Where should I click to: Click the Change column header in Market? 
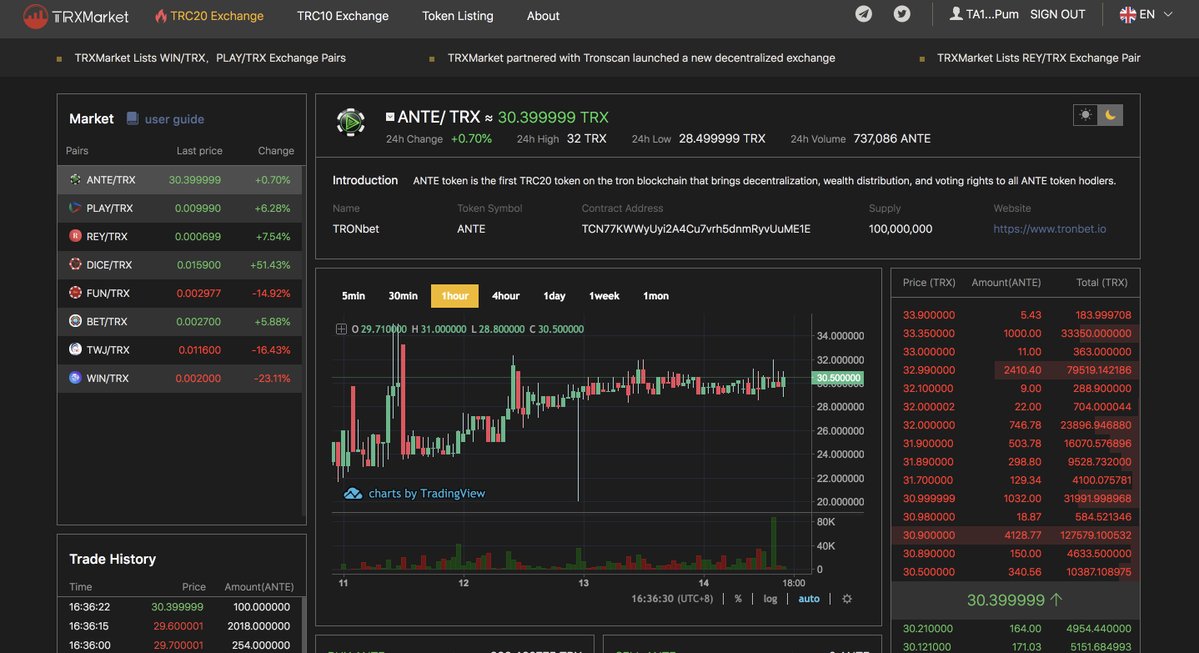pos(276,151)
